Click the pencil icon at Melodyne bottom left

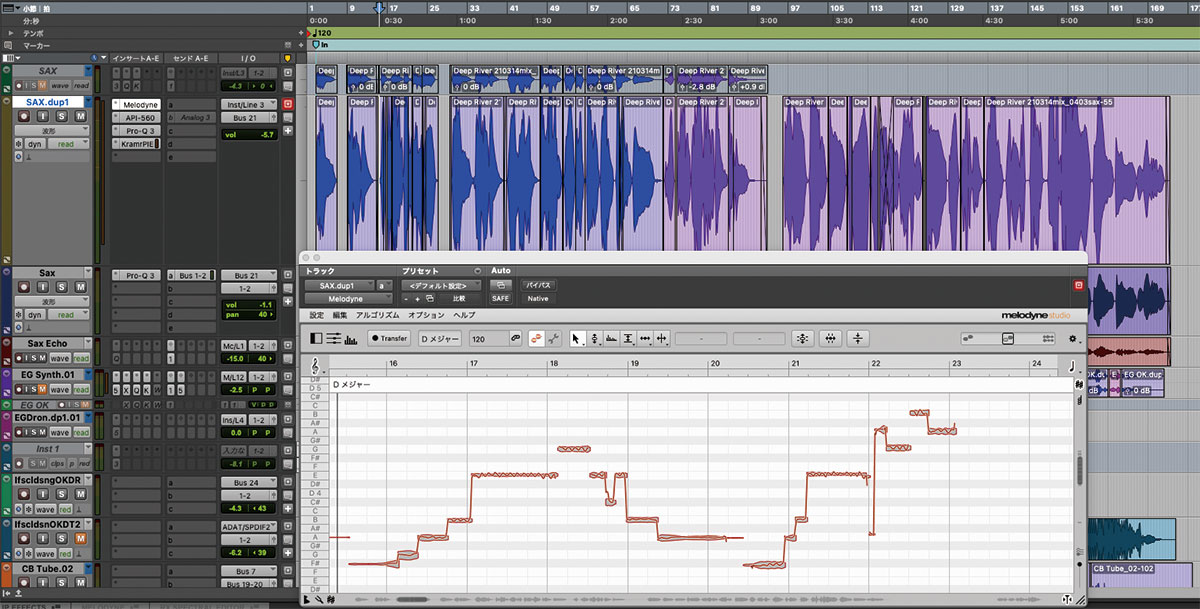pyautogui.click(x=320, y=599)
